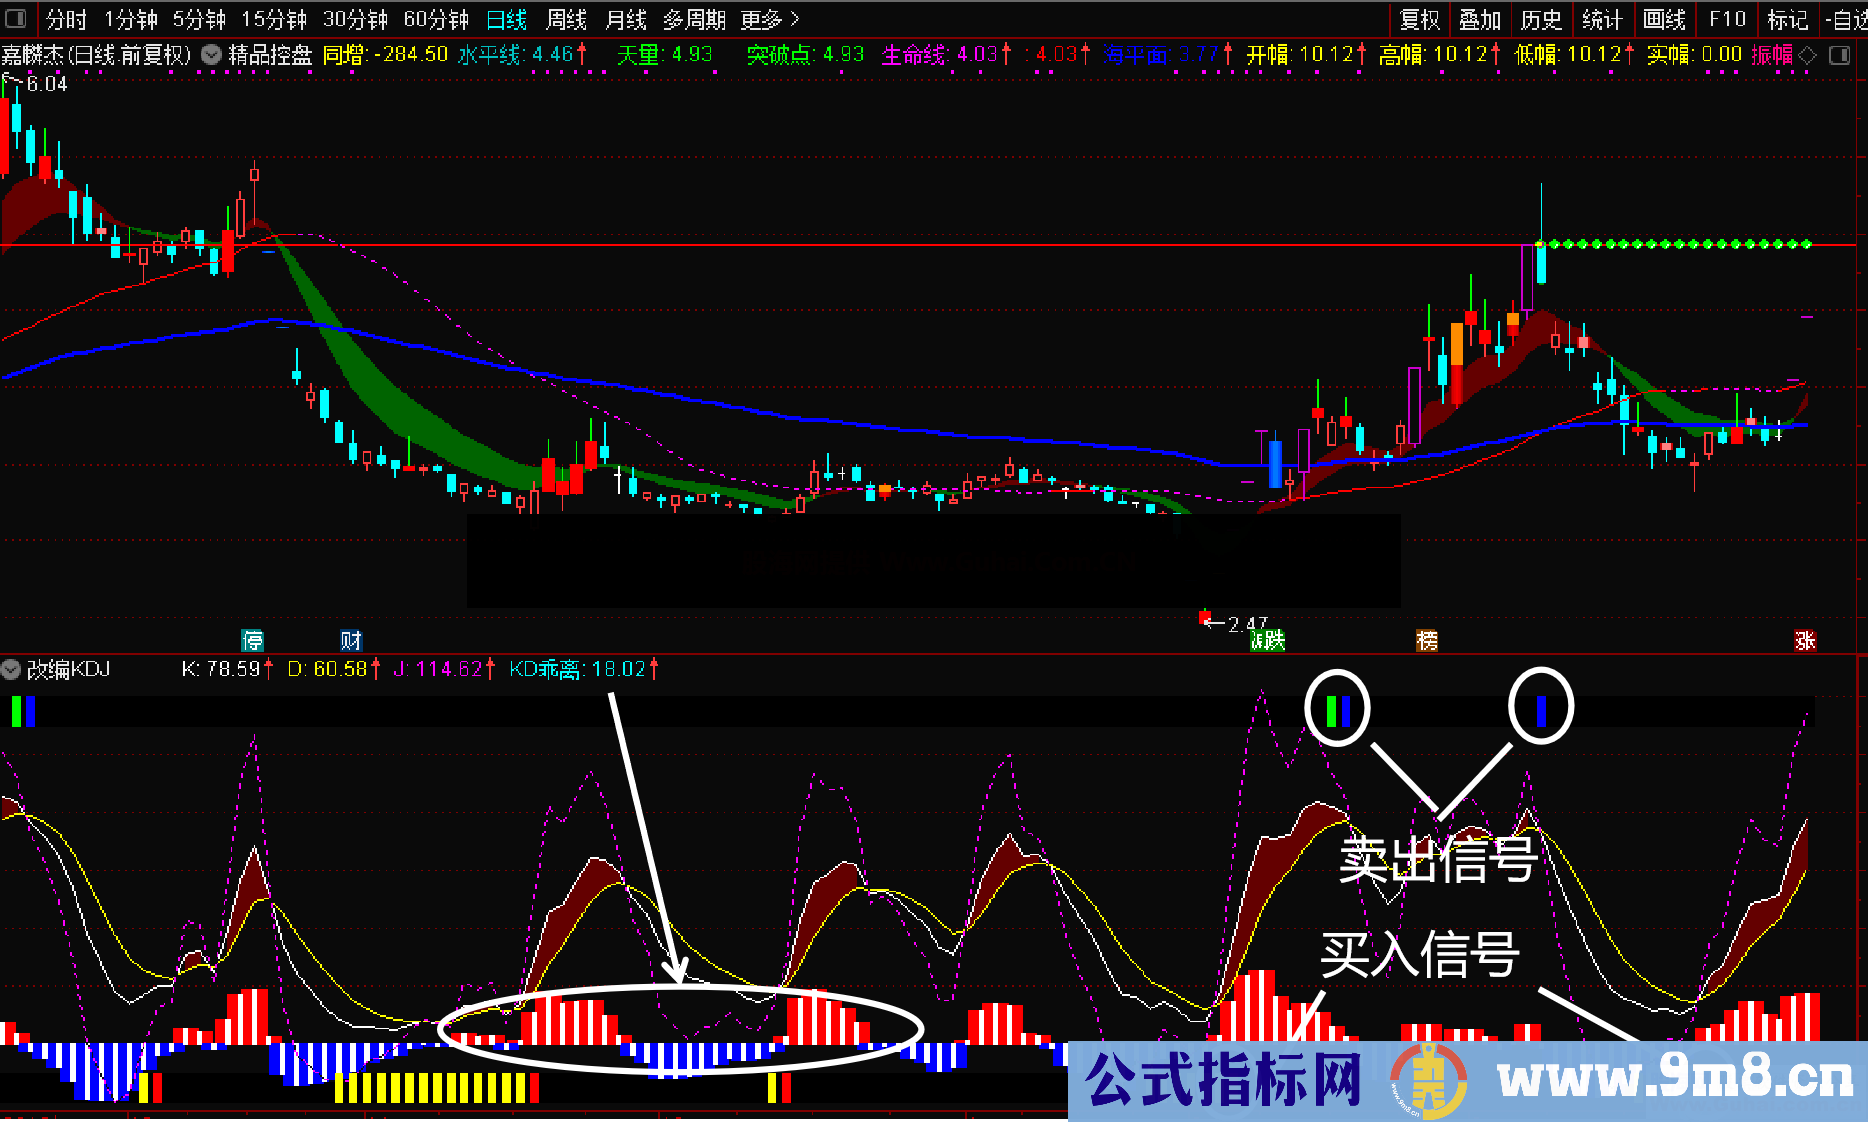Click the 水平线 value 4.46
1868x1122 pixels.
(x=553, y=55)
